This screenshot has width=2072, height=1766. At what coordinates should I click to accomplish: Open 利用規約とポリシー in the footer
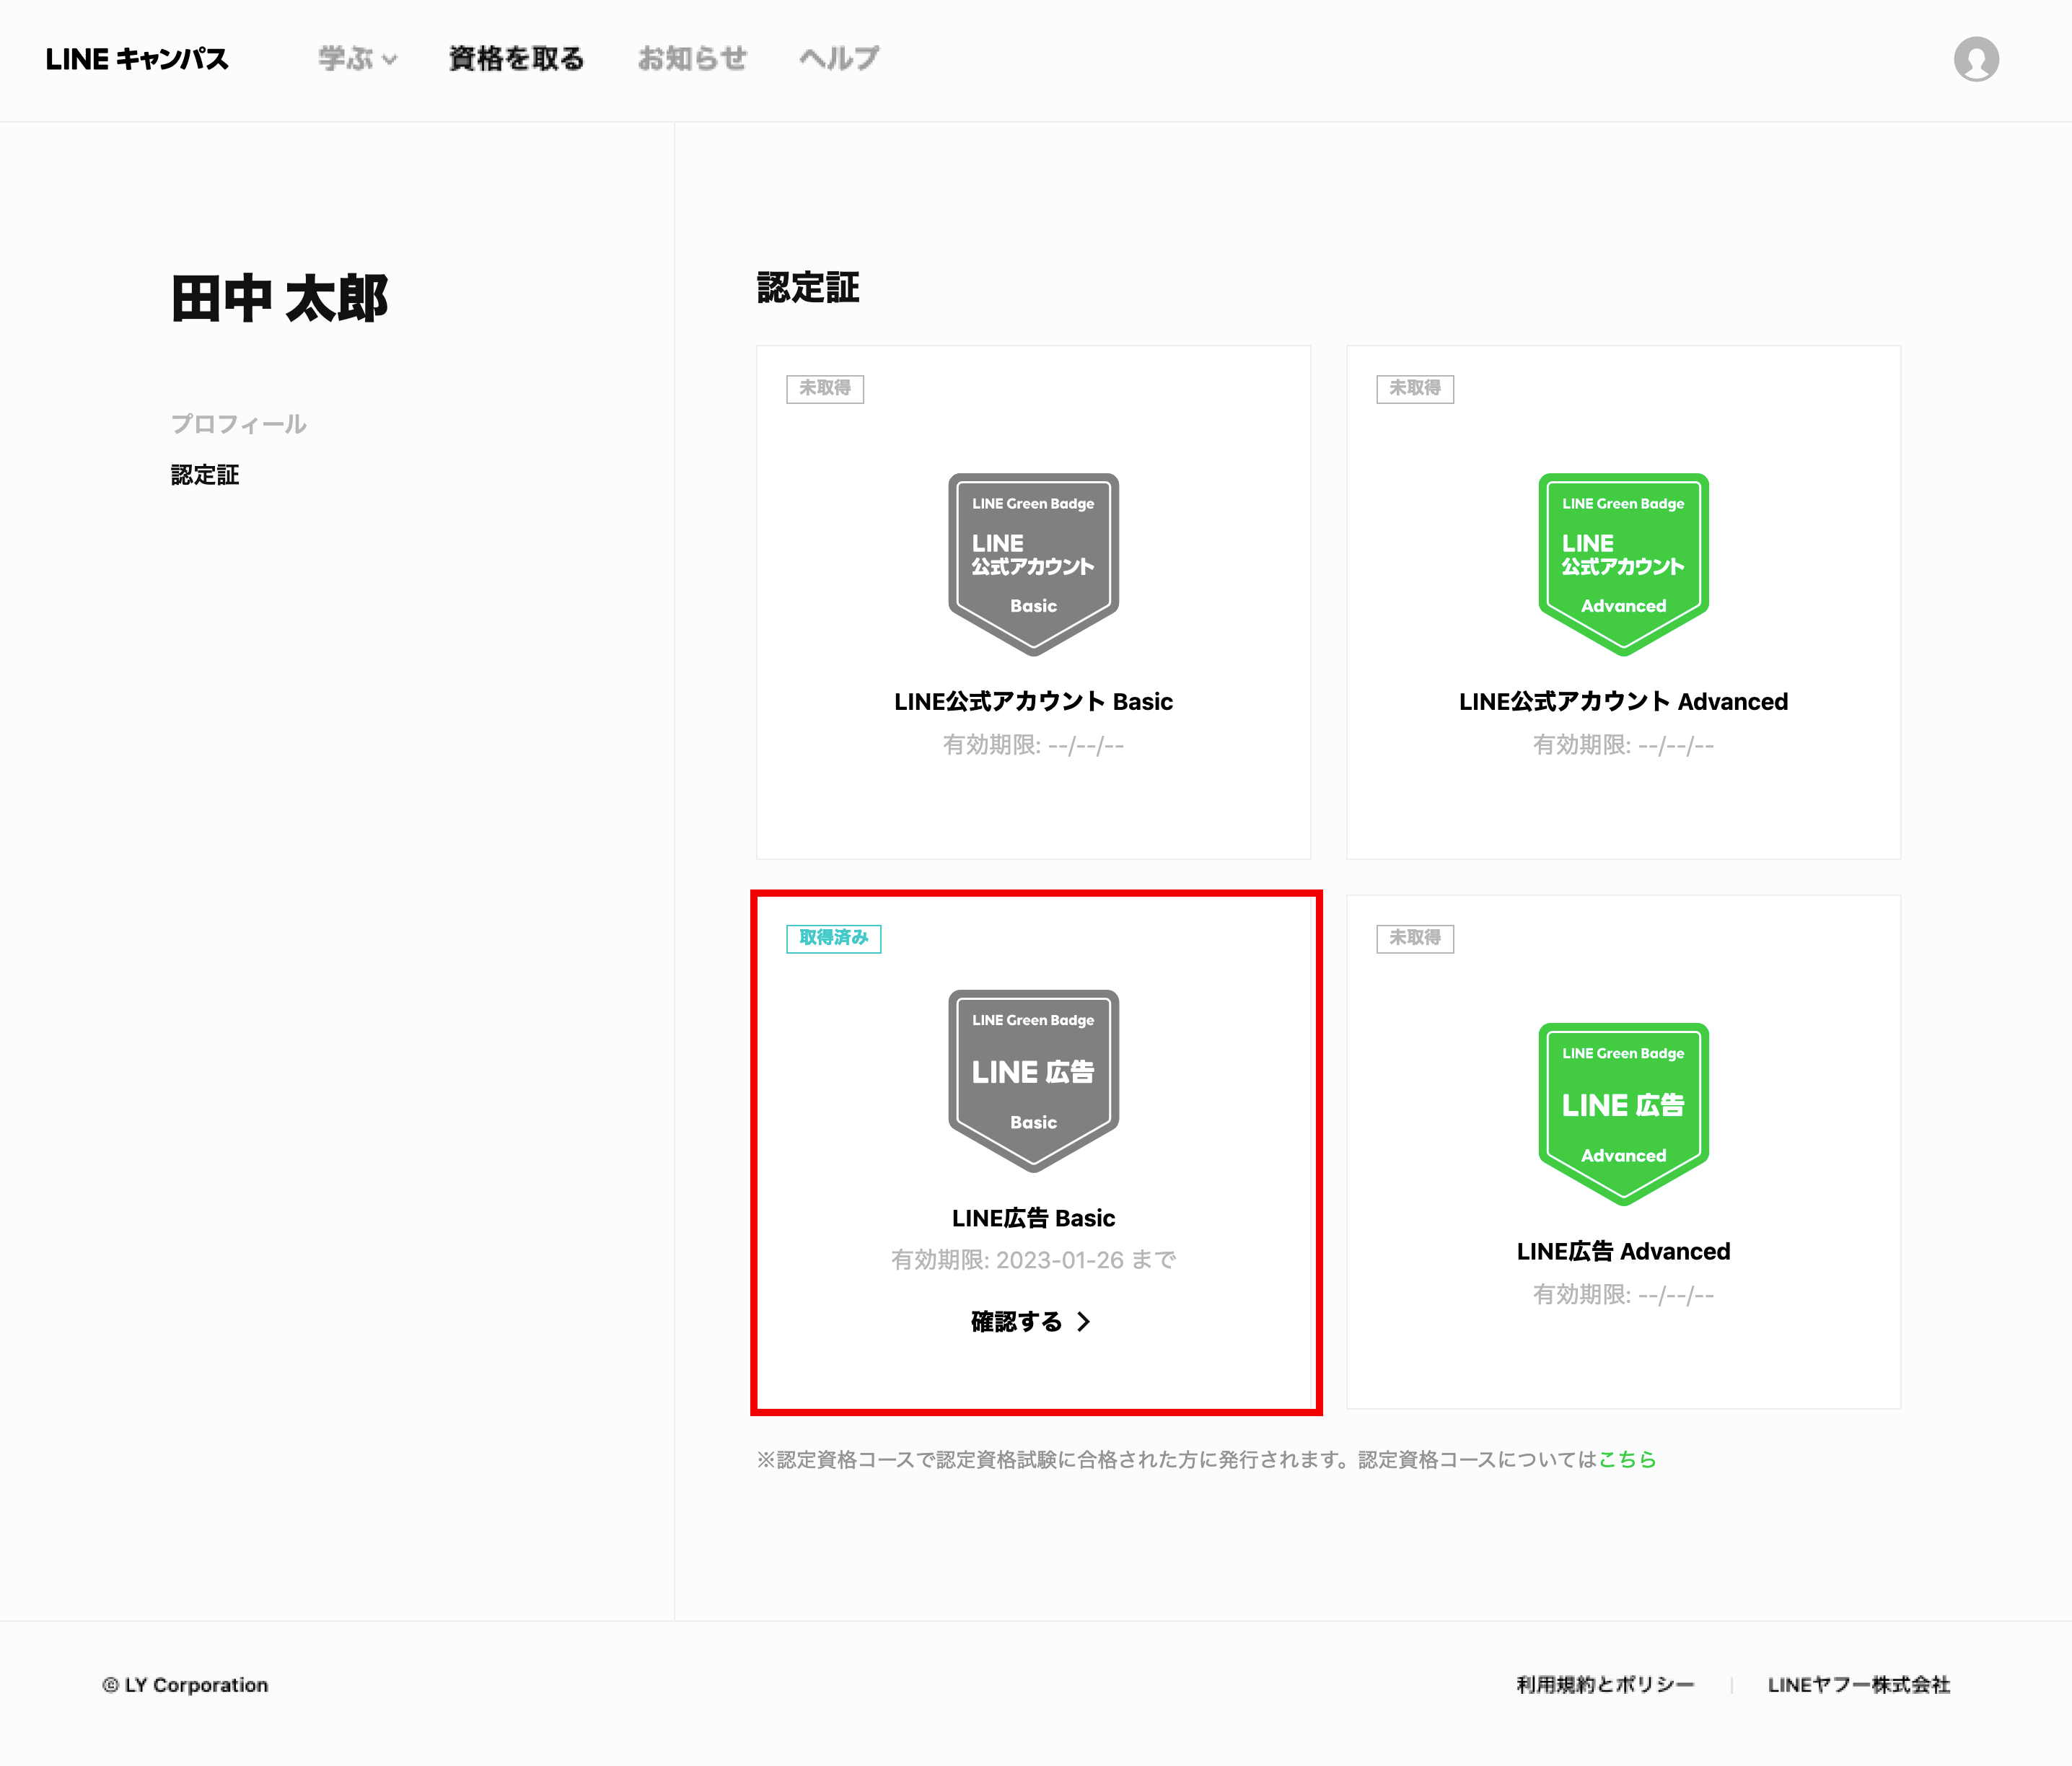coord(1605,1685)
